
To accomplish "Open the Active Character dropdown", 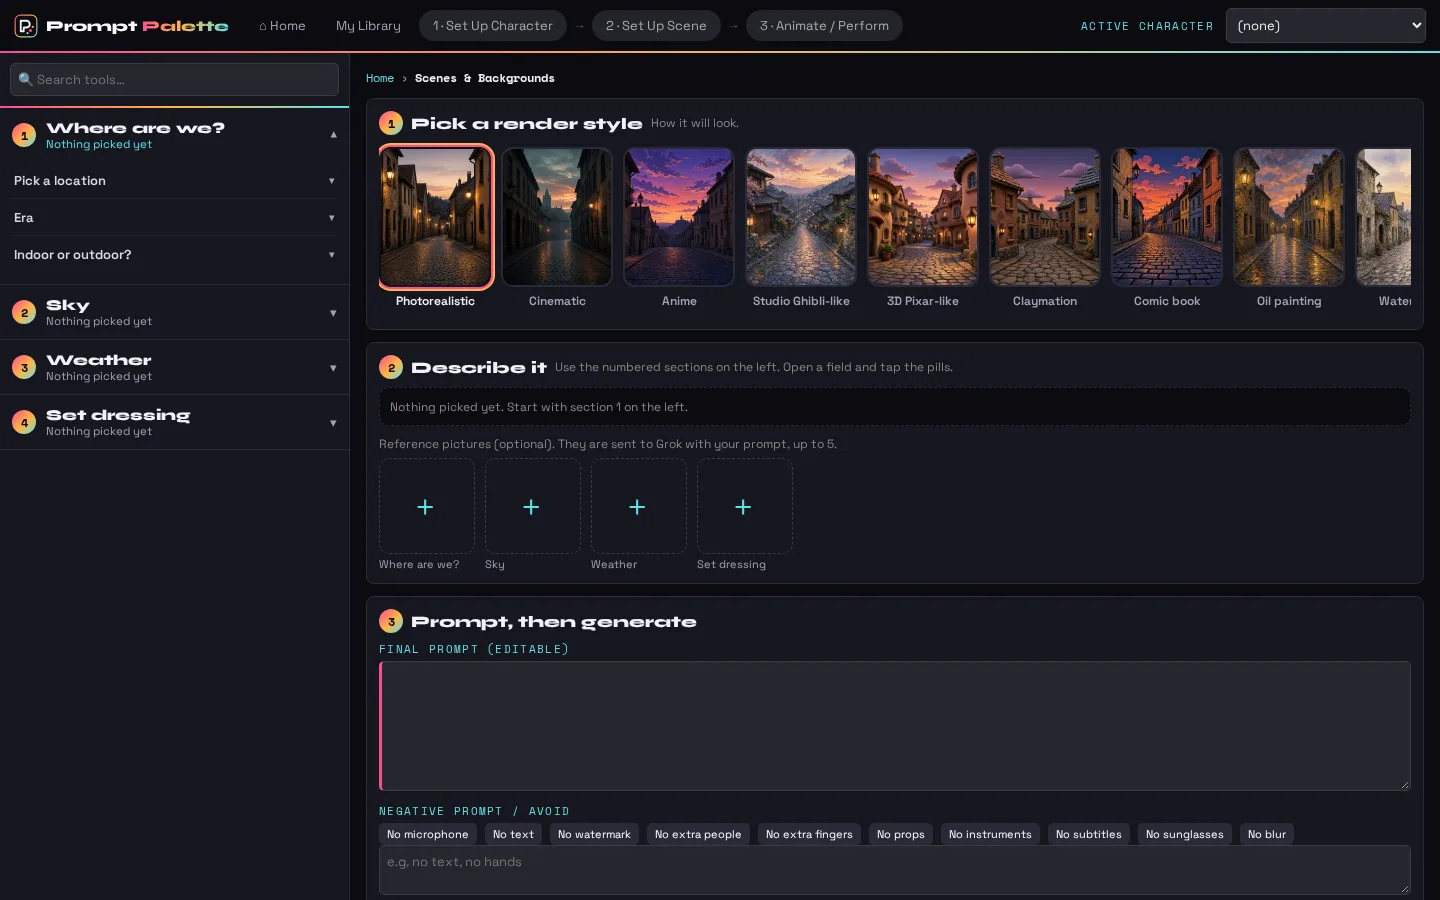I will 1326,26.
